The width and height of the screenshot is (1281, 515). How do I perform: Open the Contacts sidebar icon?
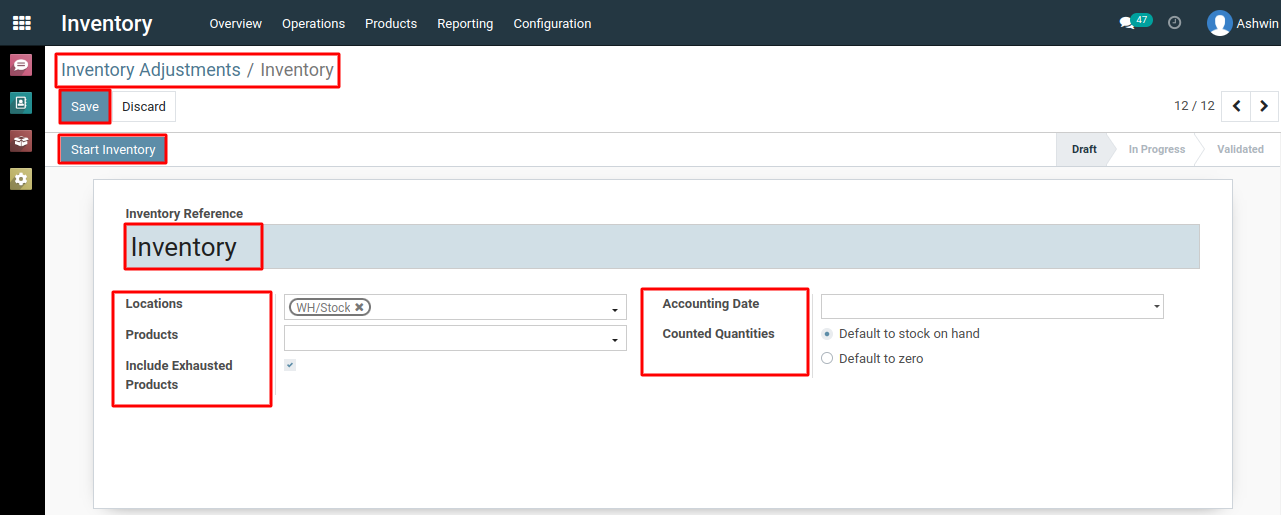21,102
